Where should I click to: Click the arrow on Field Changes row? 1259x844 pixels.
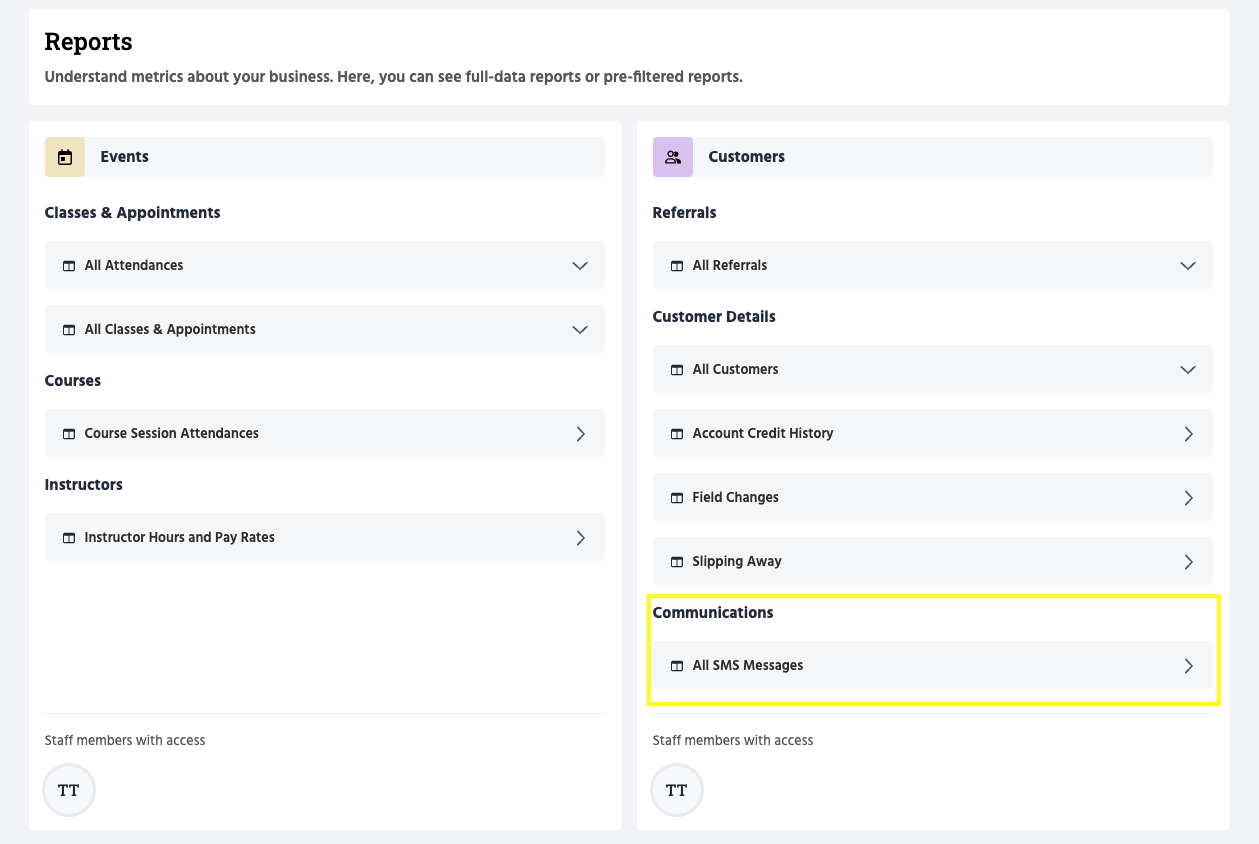[x=1188, y=498]
